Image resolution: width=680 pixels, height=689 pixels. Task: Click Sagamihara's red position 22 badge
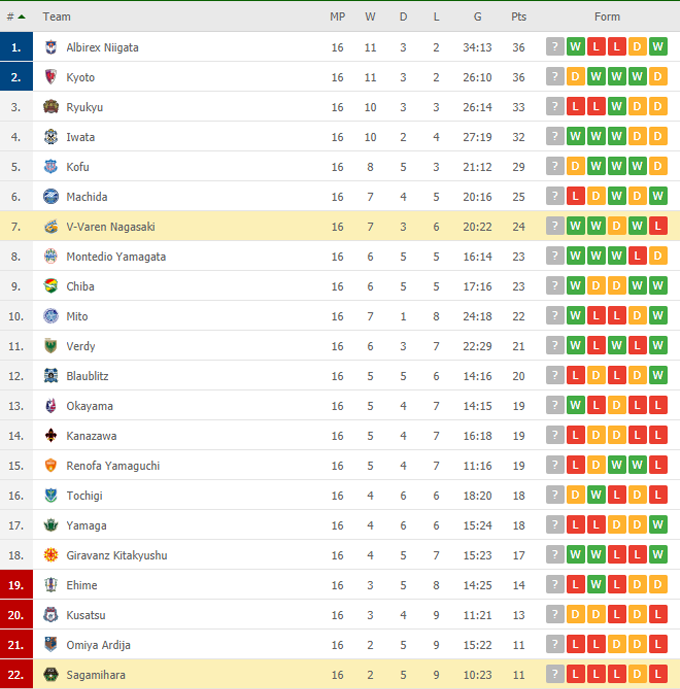[x=15, y=675]
